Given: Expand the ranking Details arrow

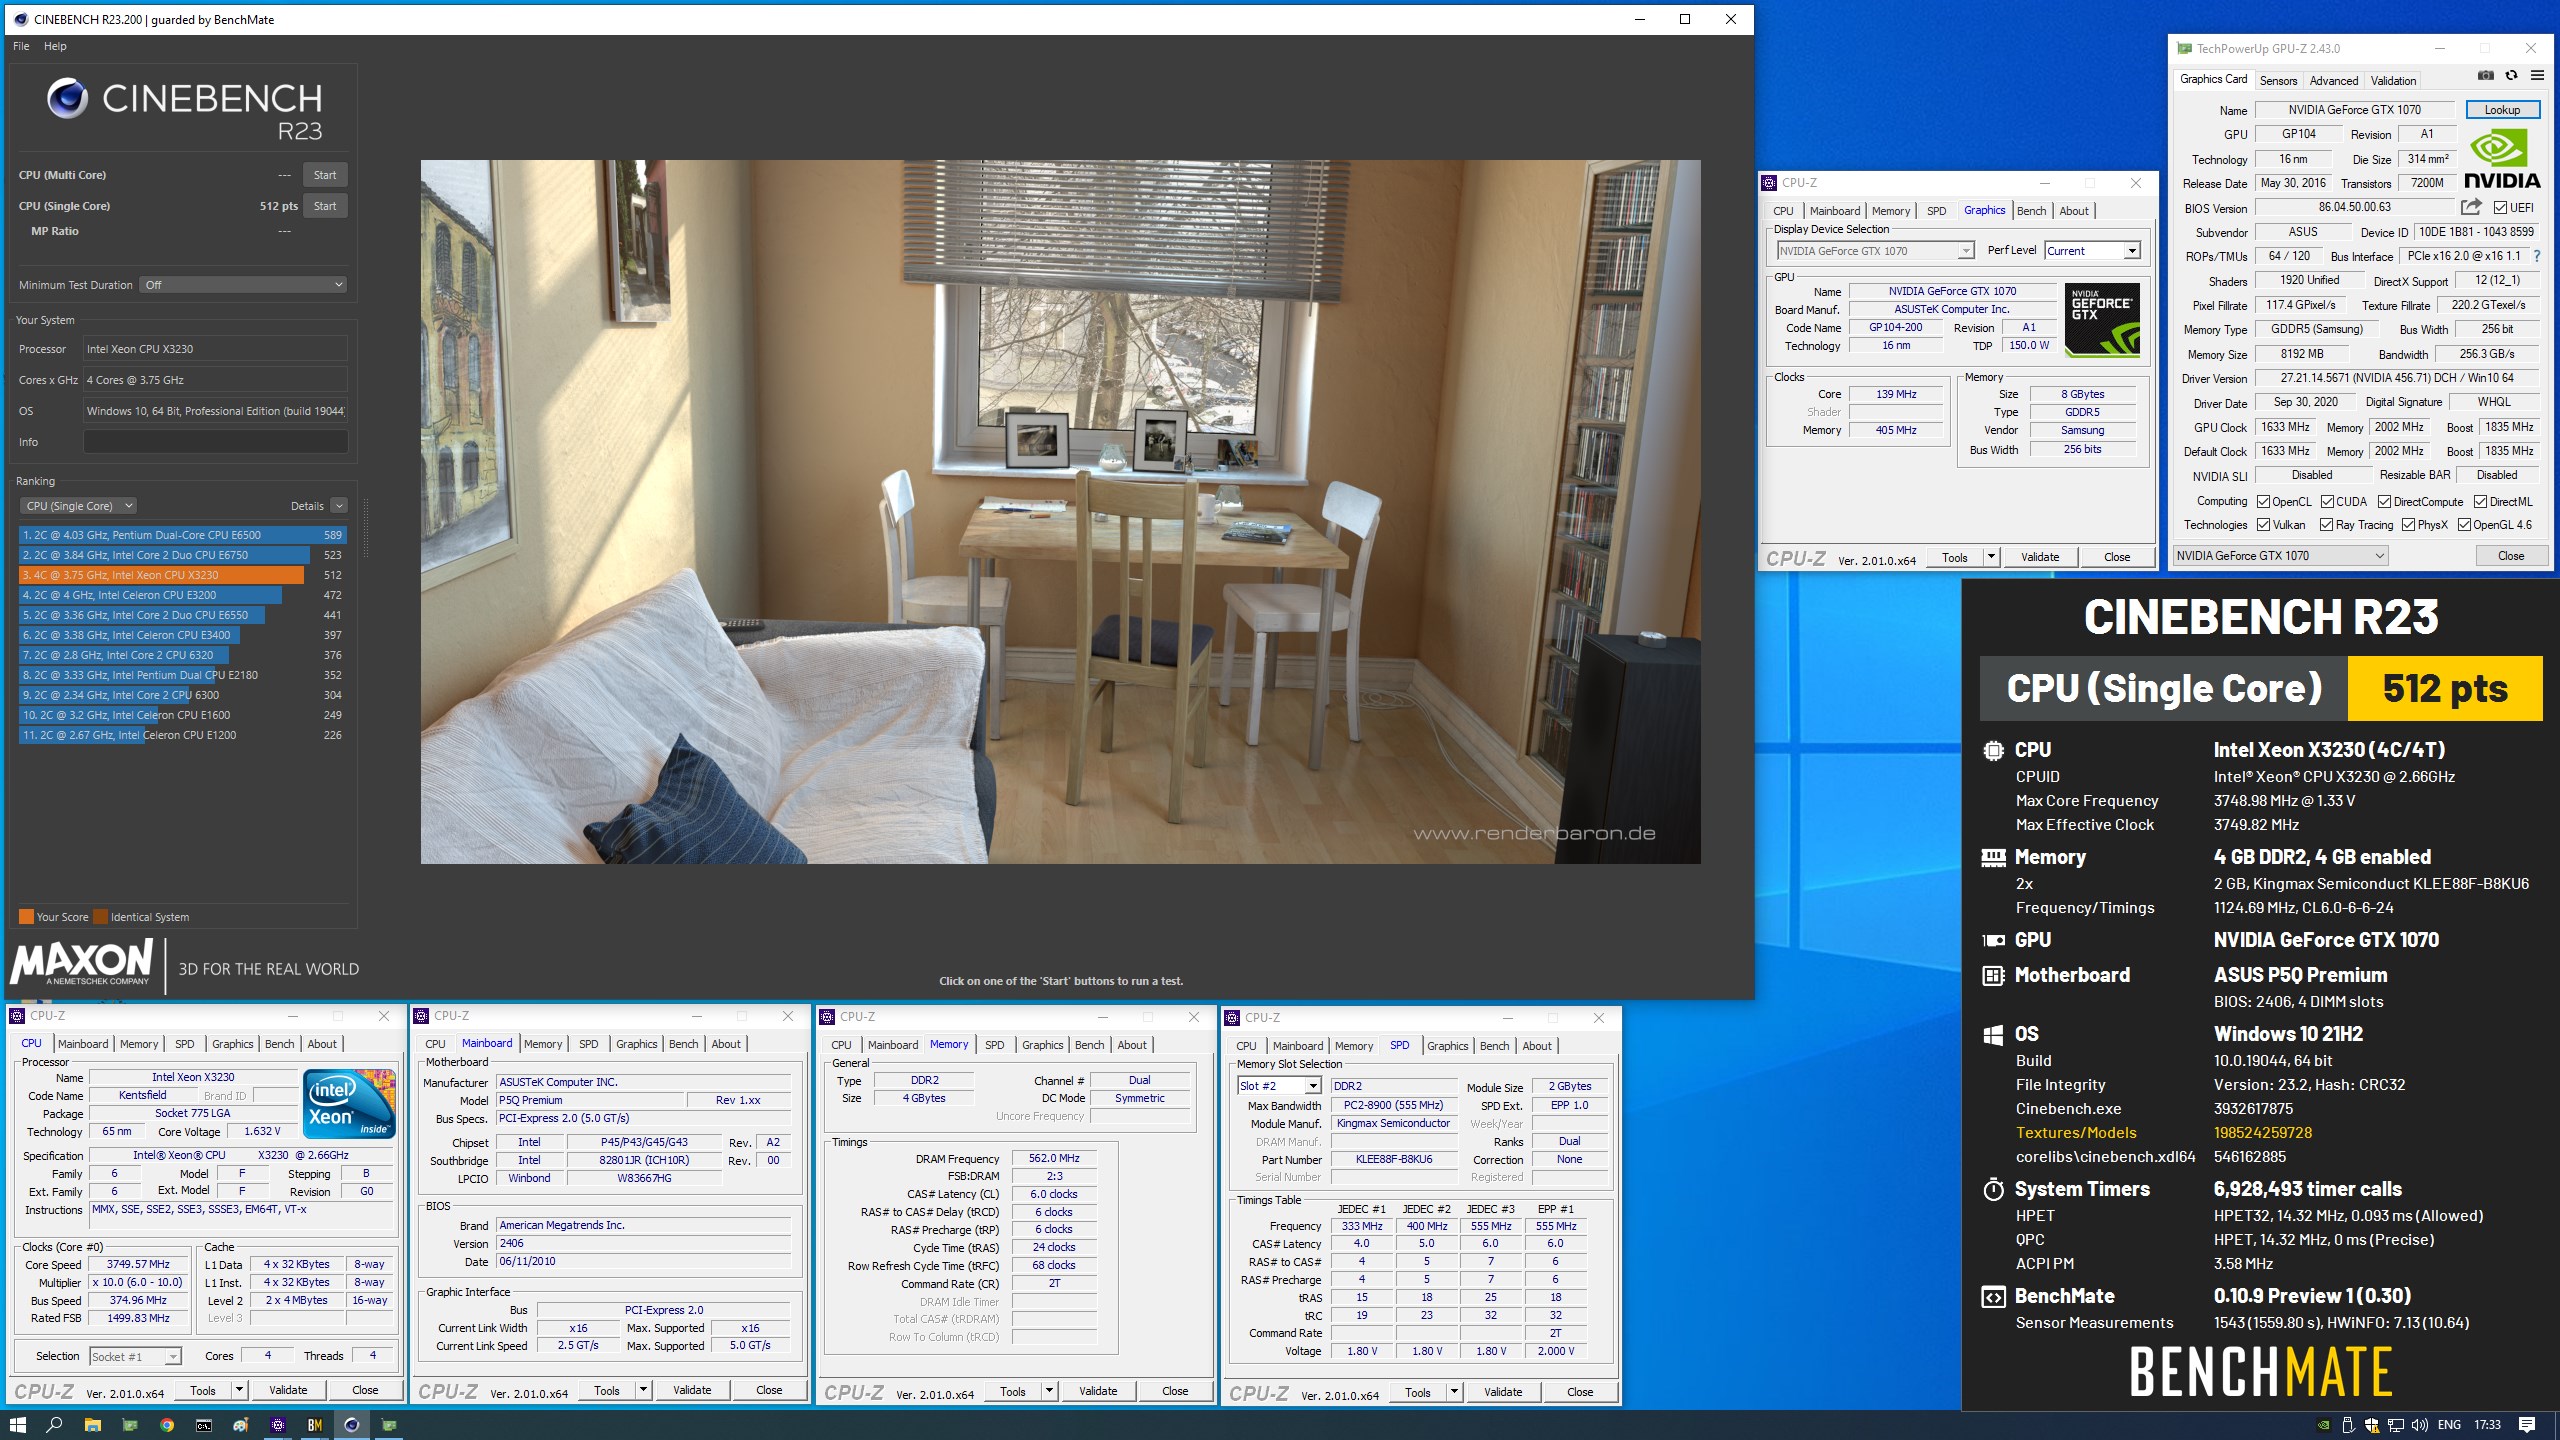Looking at the screenshot, I should (x=339, y=506).
